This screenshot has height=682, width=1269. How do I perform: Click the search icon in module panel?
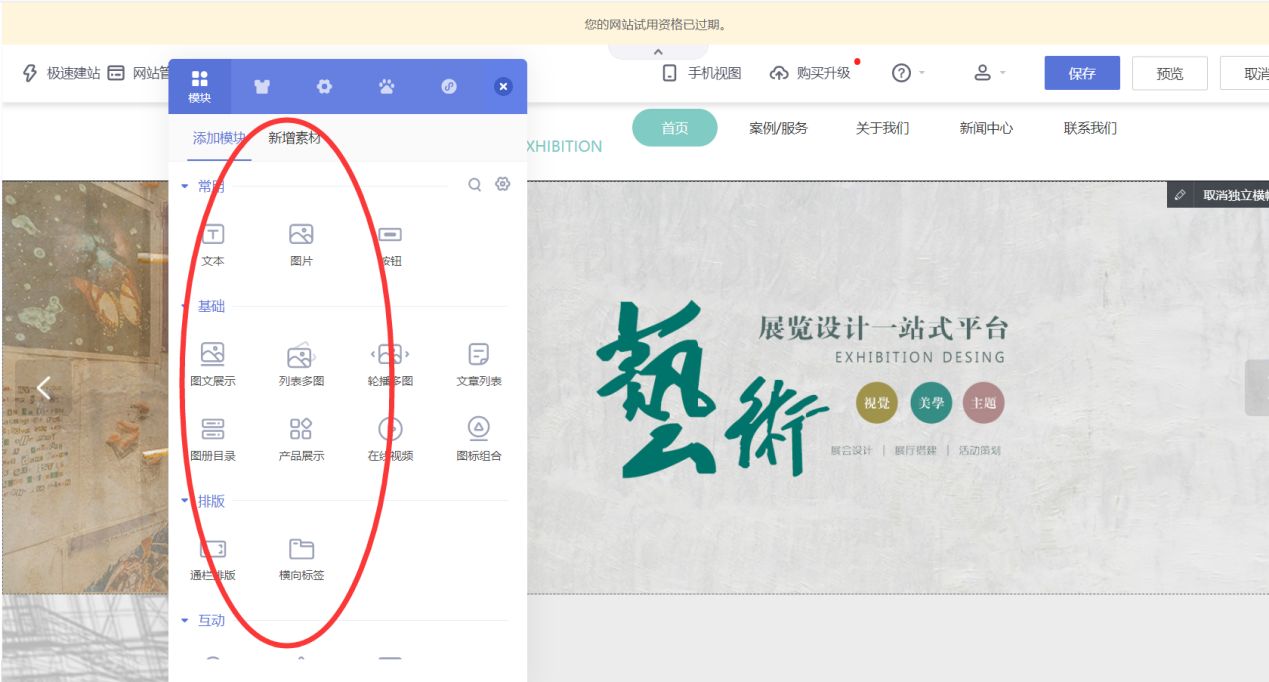click(475, 185)
